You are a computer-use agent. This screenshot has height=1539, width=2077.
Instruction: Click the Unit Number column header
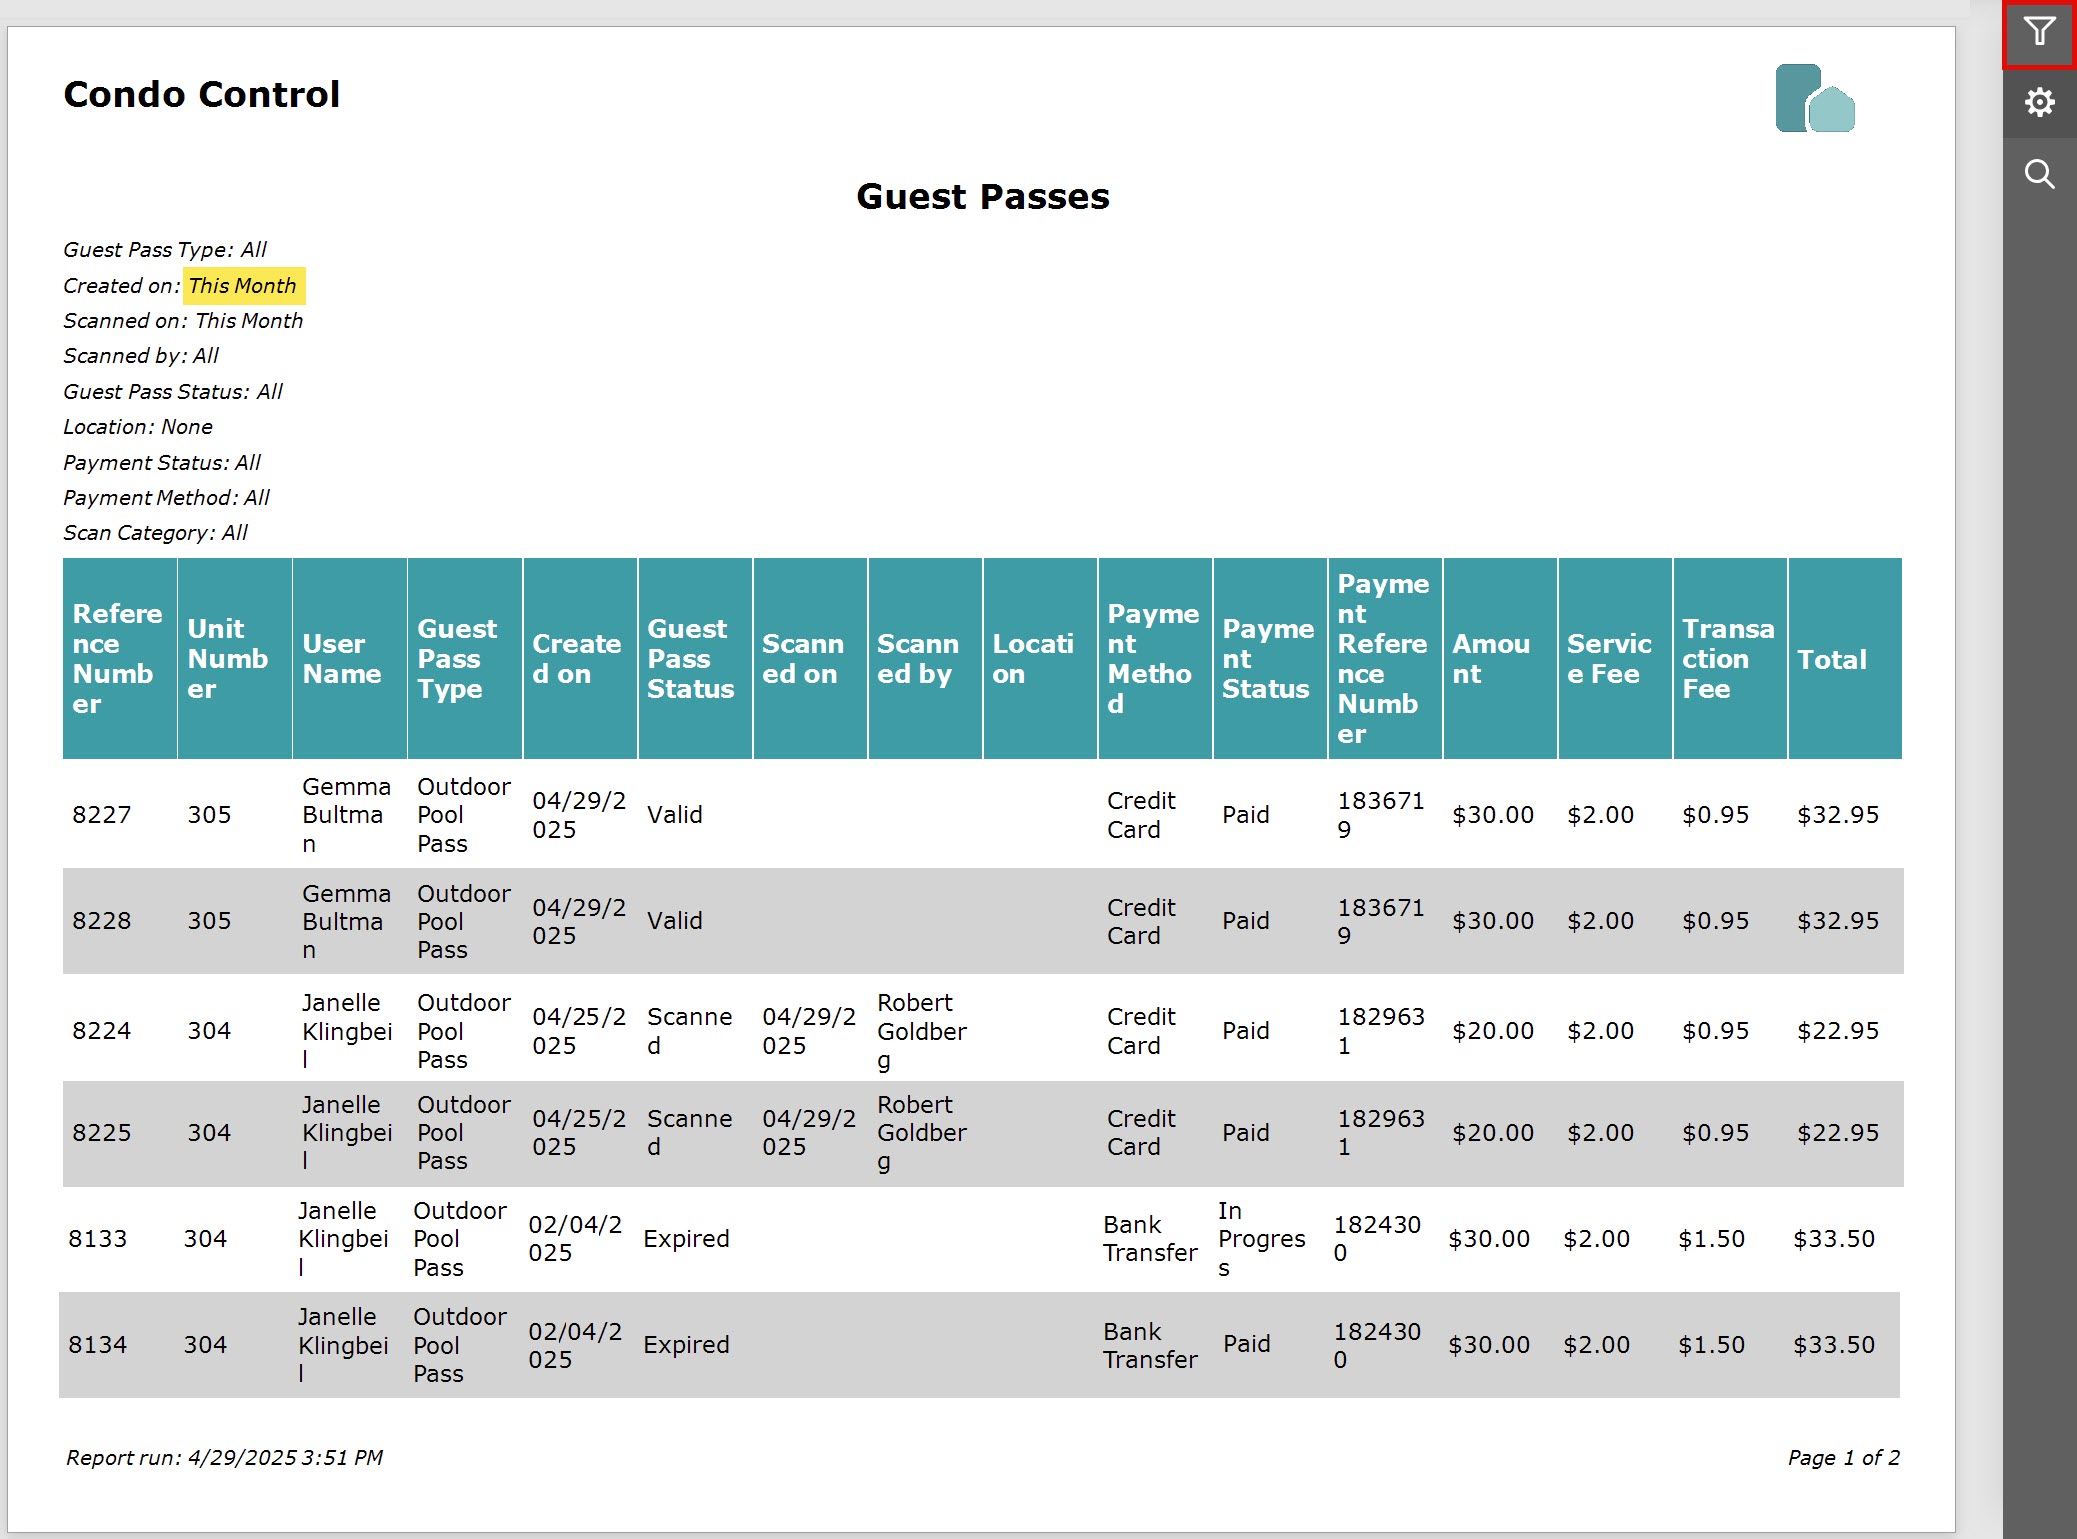[x=234, y=658]
